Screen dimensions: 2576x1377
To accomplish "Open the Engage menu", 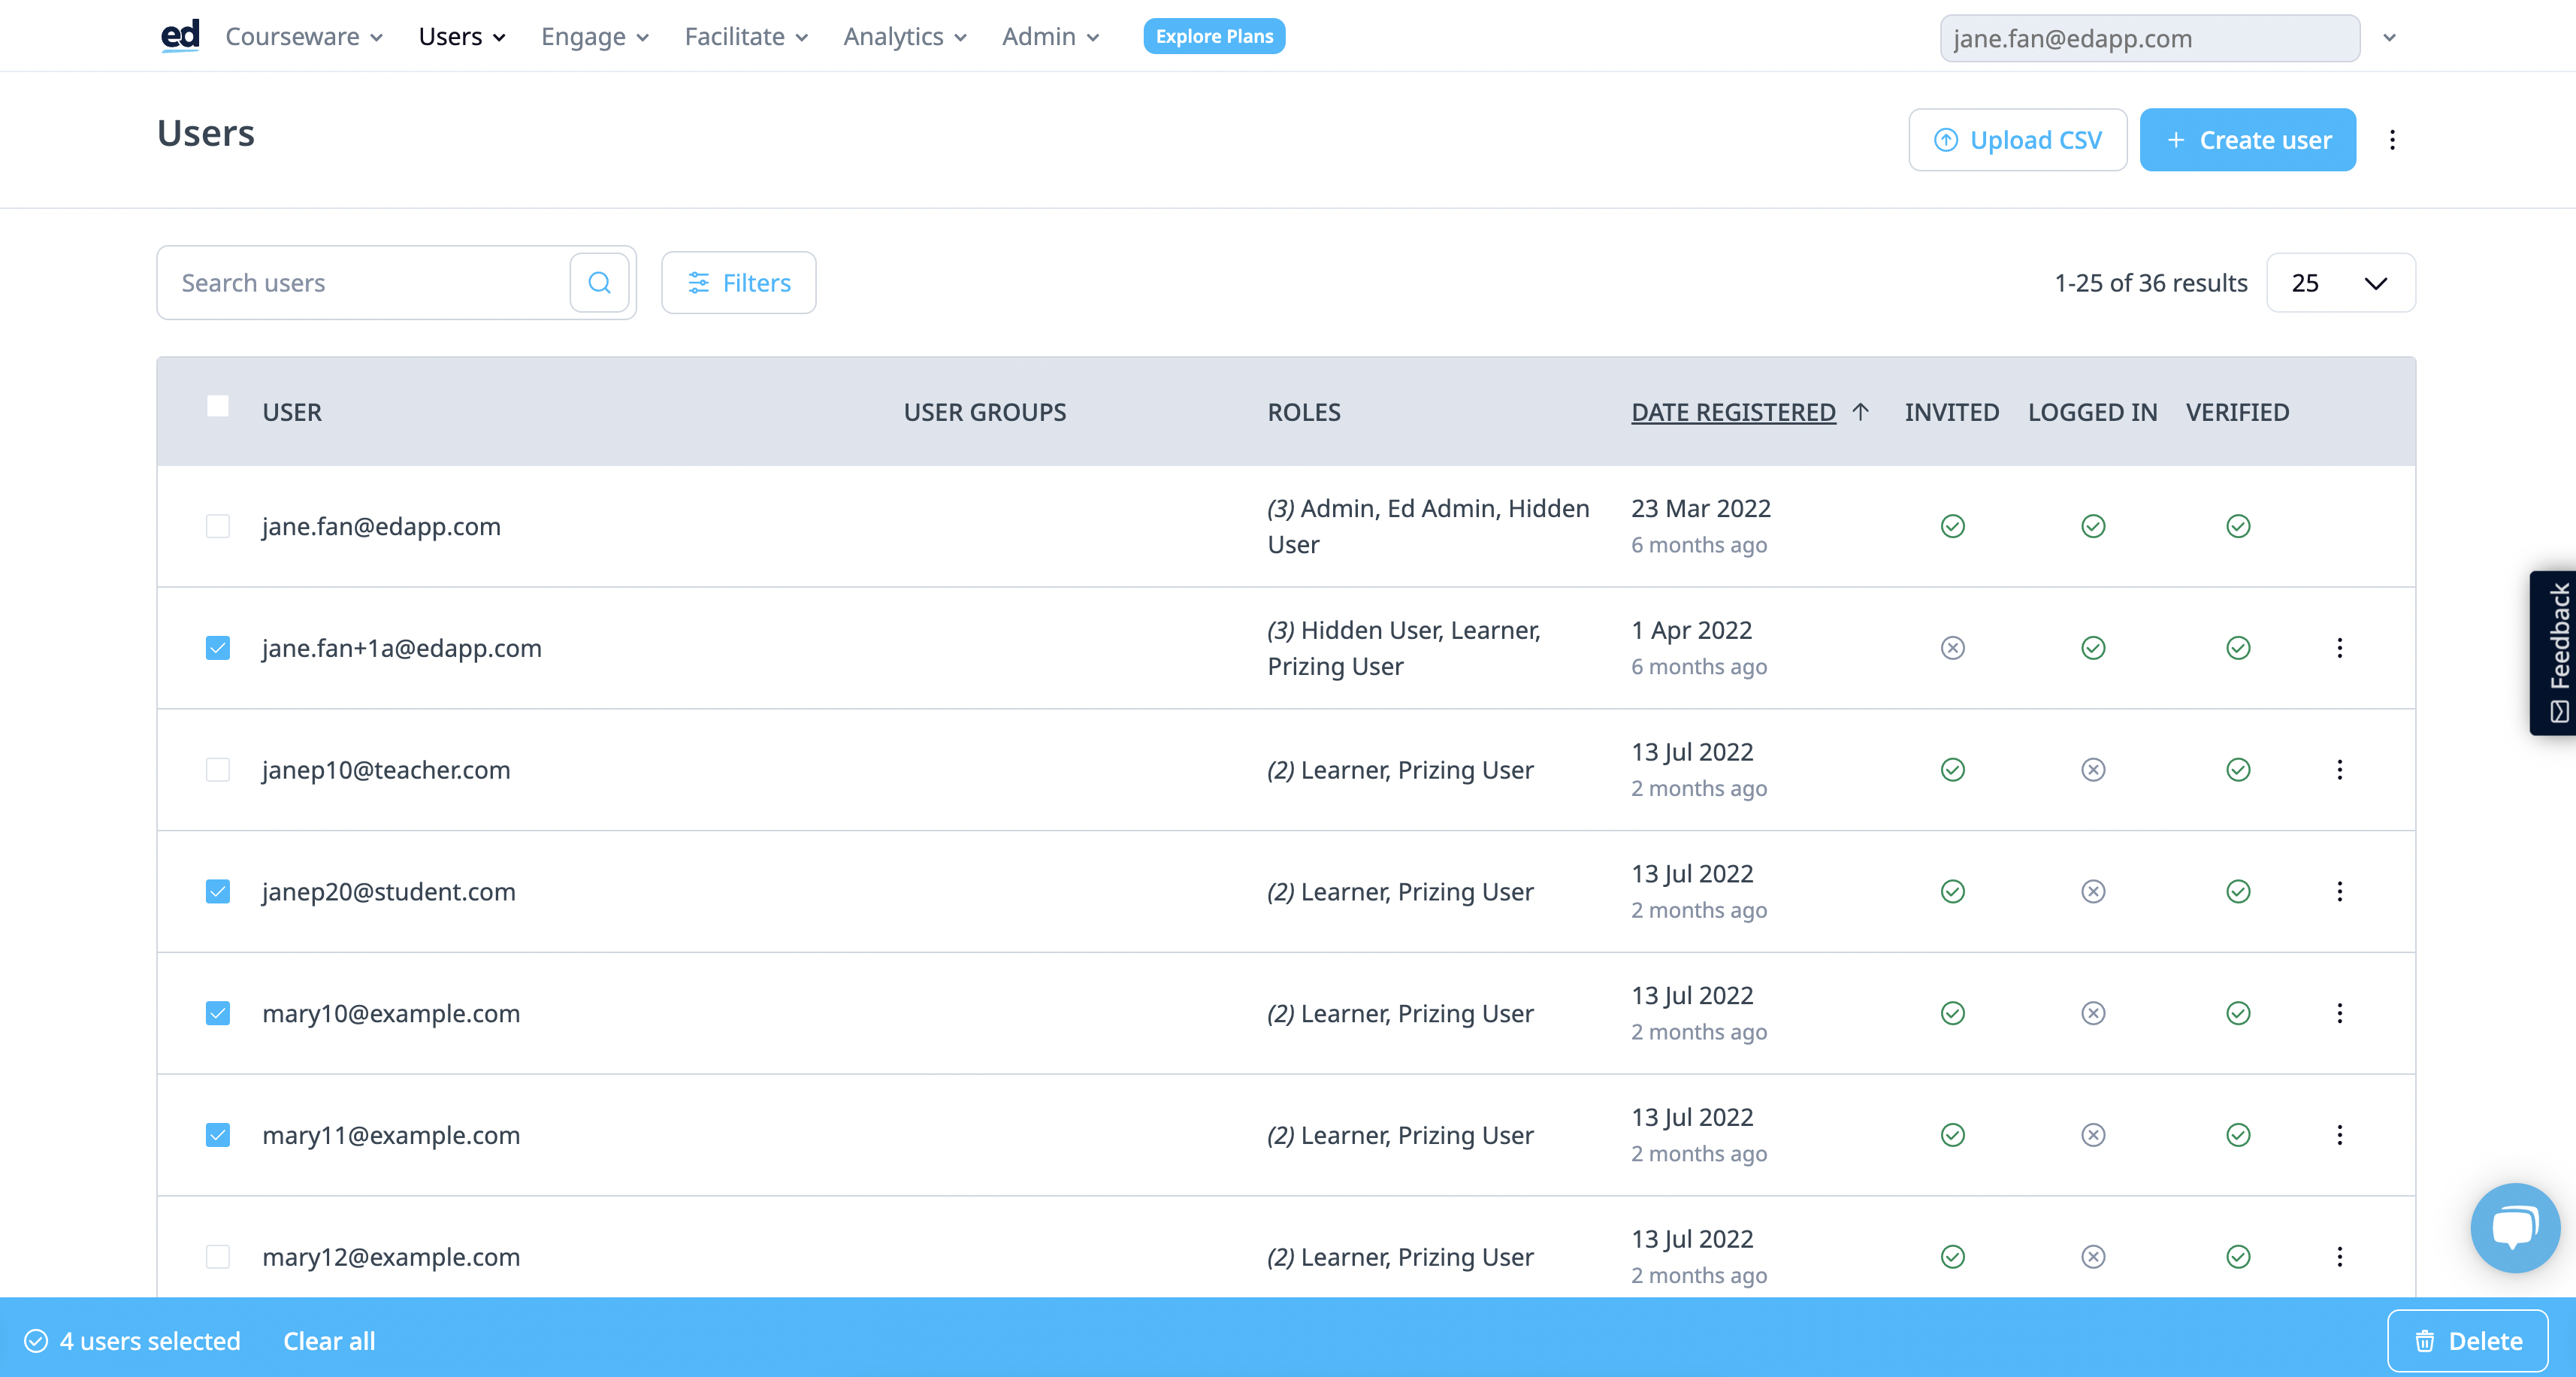I will (594, 37).
